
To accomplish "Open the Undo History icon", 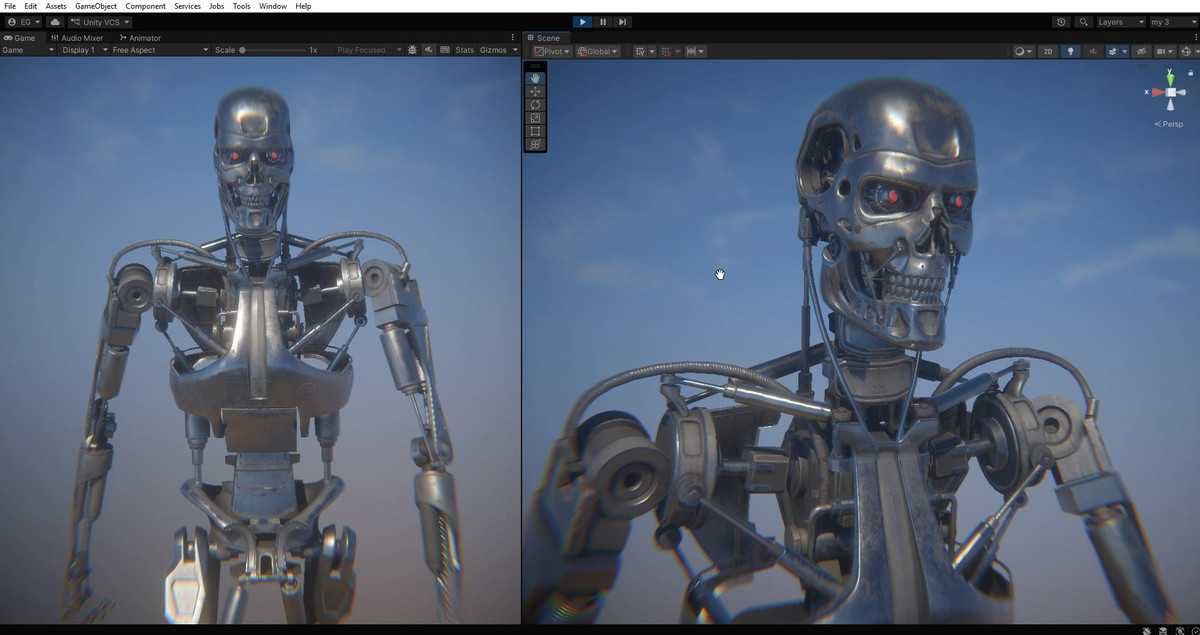I will click(1061, 22).
